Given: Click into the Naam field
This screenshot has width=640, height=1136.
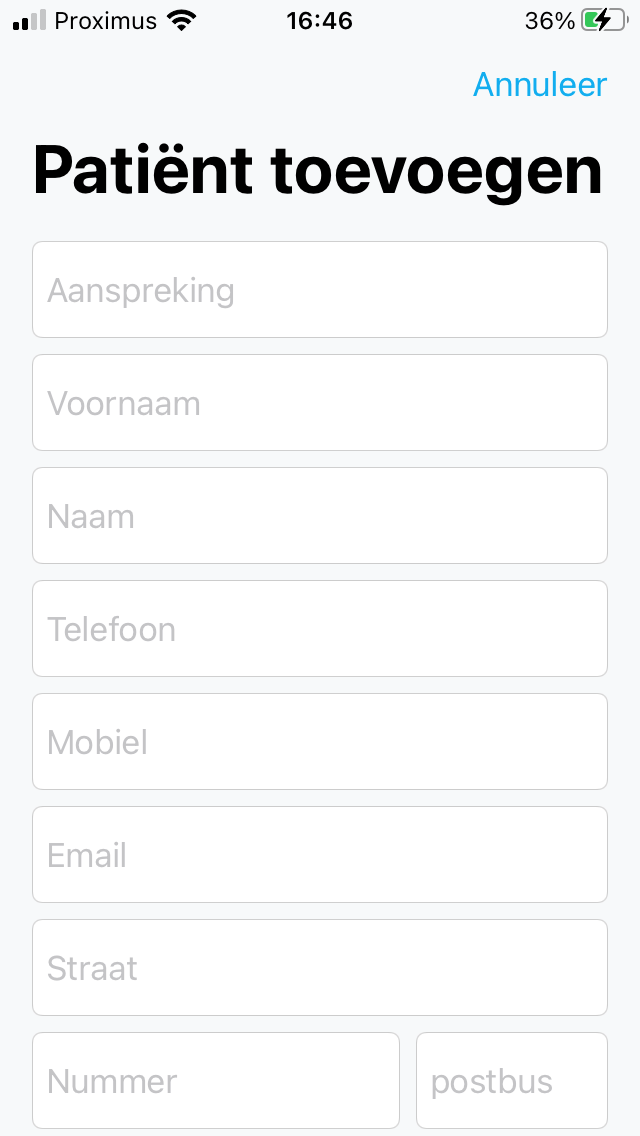Looking at the screenshot, I should tap(320, 515).
